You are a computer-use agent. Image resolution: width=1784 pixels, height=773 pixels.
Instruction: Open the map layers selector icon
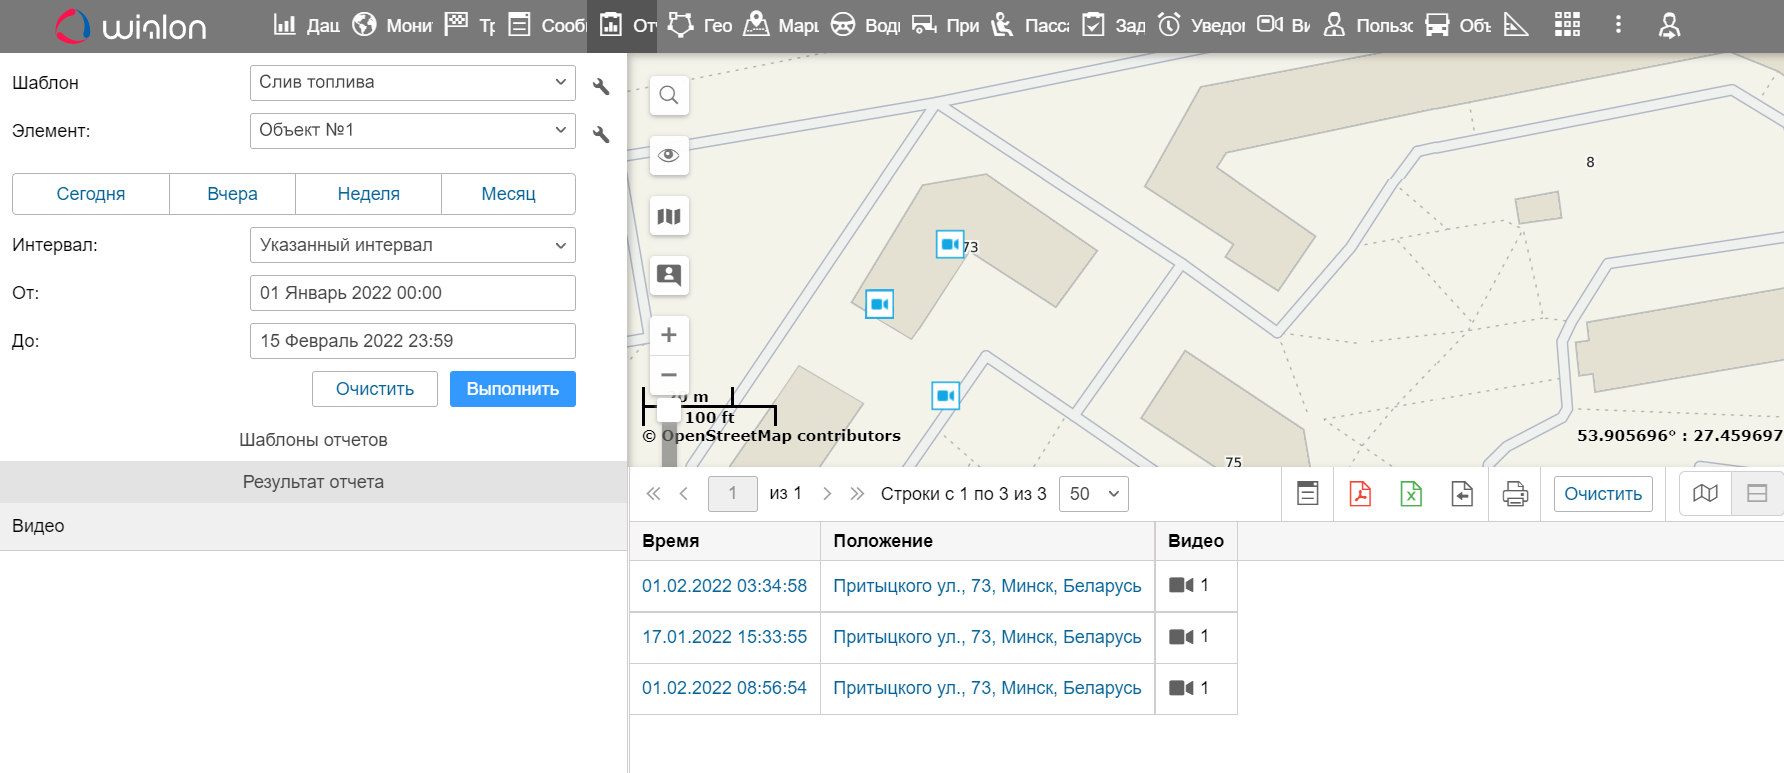click(x=669, y=216)
